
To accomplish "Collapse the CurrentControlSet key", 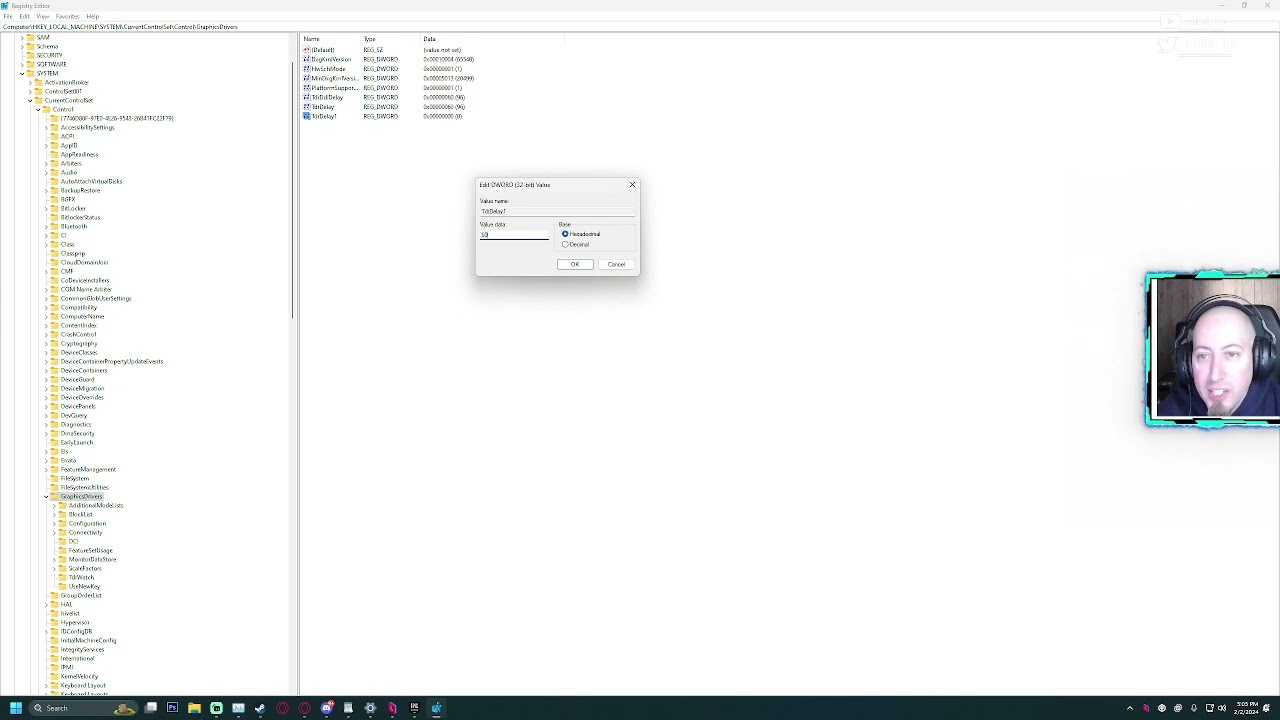I will tap(30, 100).
